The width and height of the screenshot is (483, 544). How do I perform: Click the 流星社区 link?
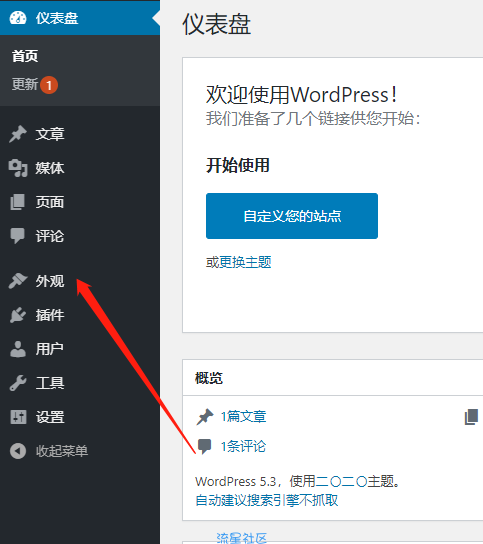(242, 538)
